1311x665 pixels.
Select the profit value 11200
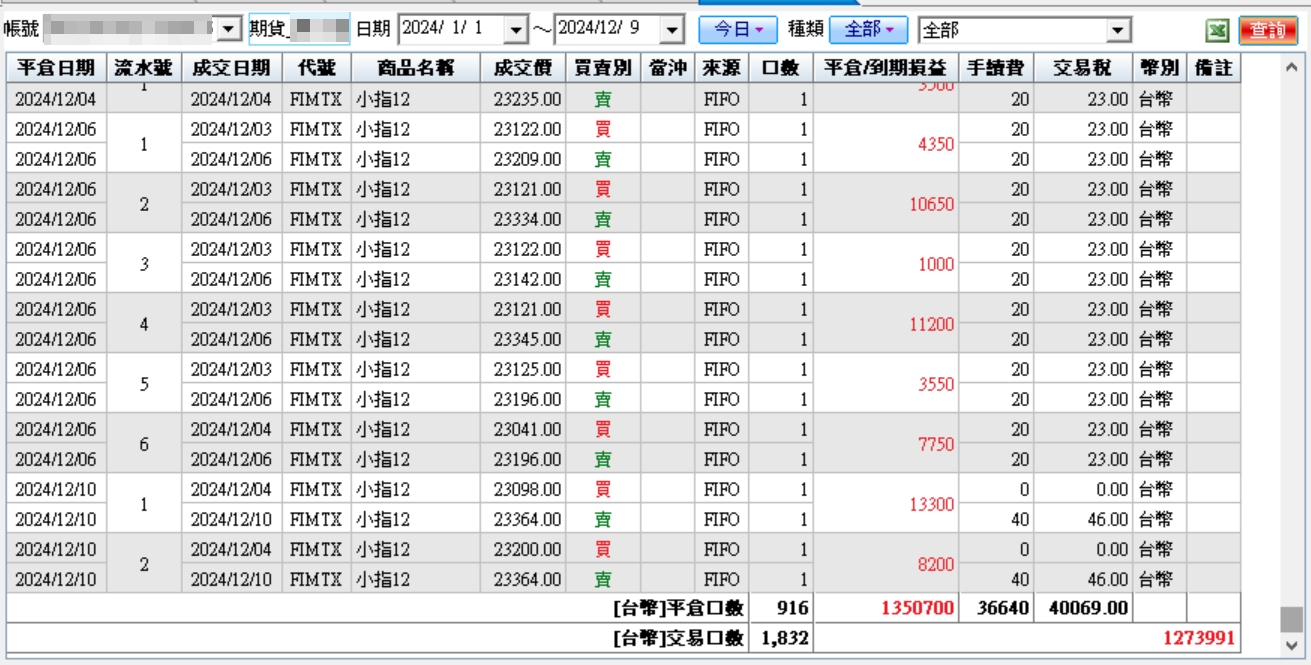point(932,324)
